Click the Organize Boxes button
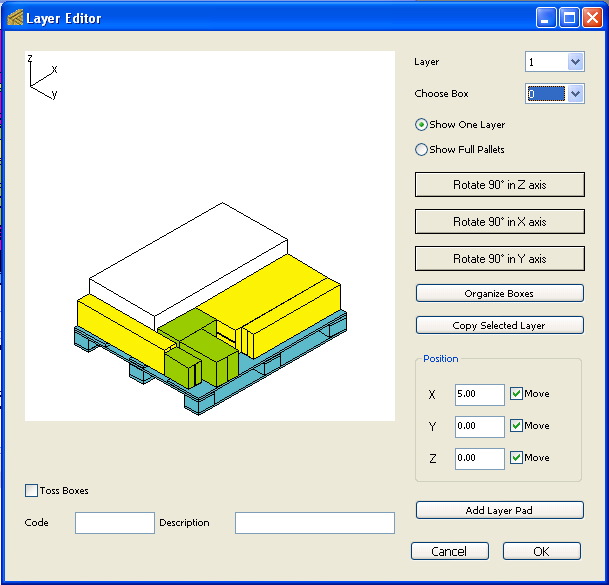This screenshot has height=585, width=609. click(499, 293)
